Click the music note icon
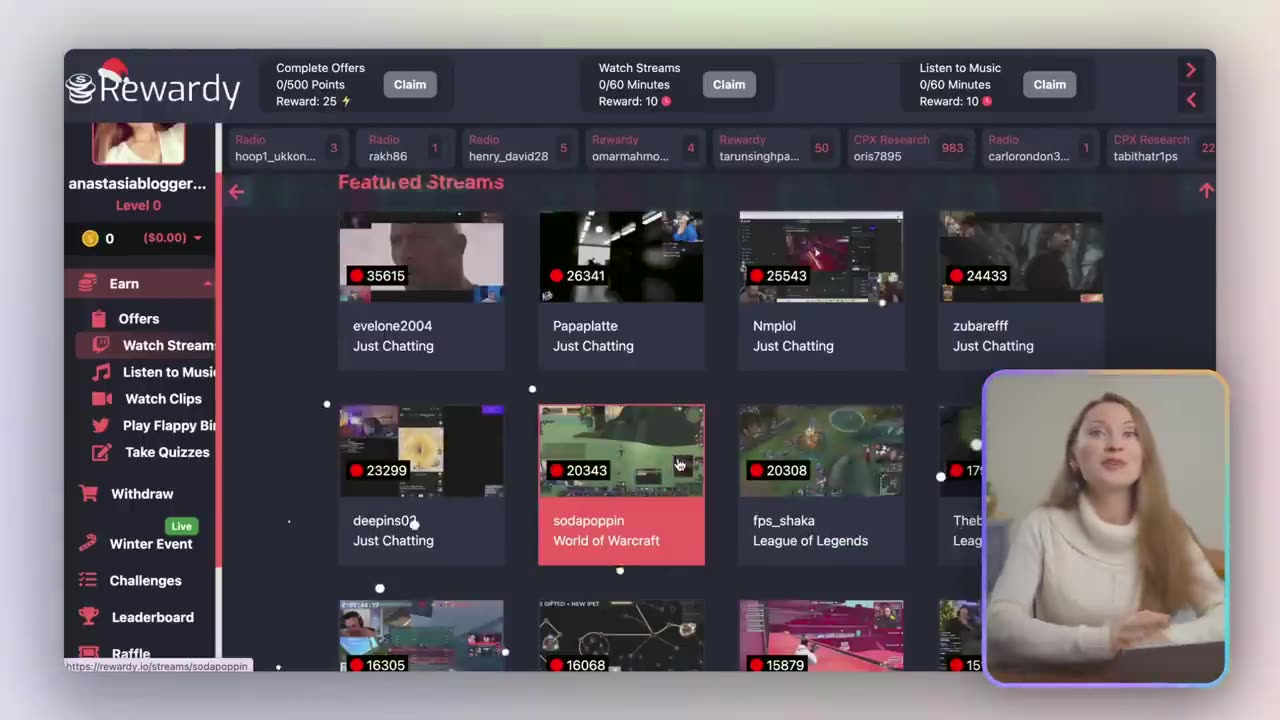This screenshot has height=720, width=1280. pyautogui.click(x=101, y=372)
